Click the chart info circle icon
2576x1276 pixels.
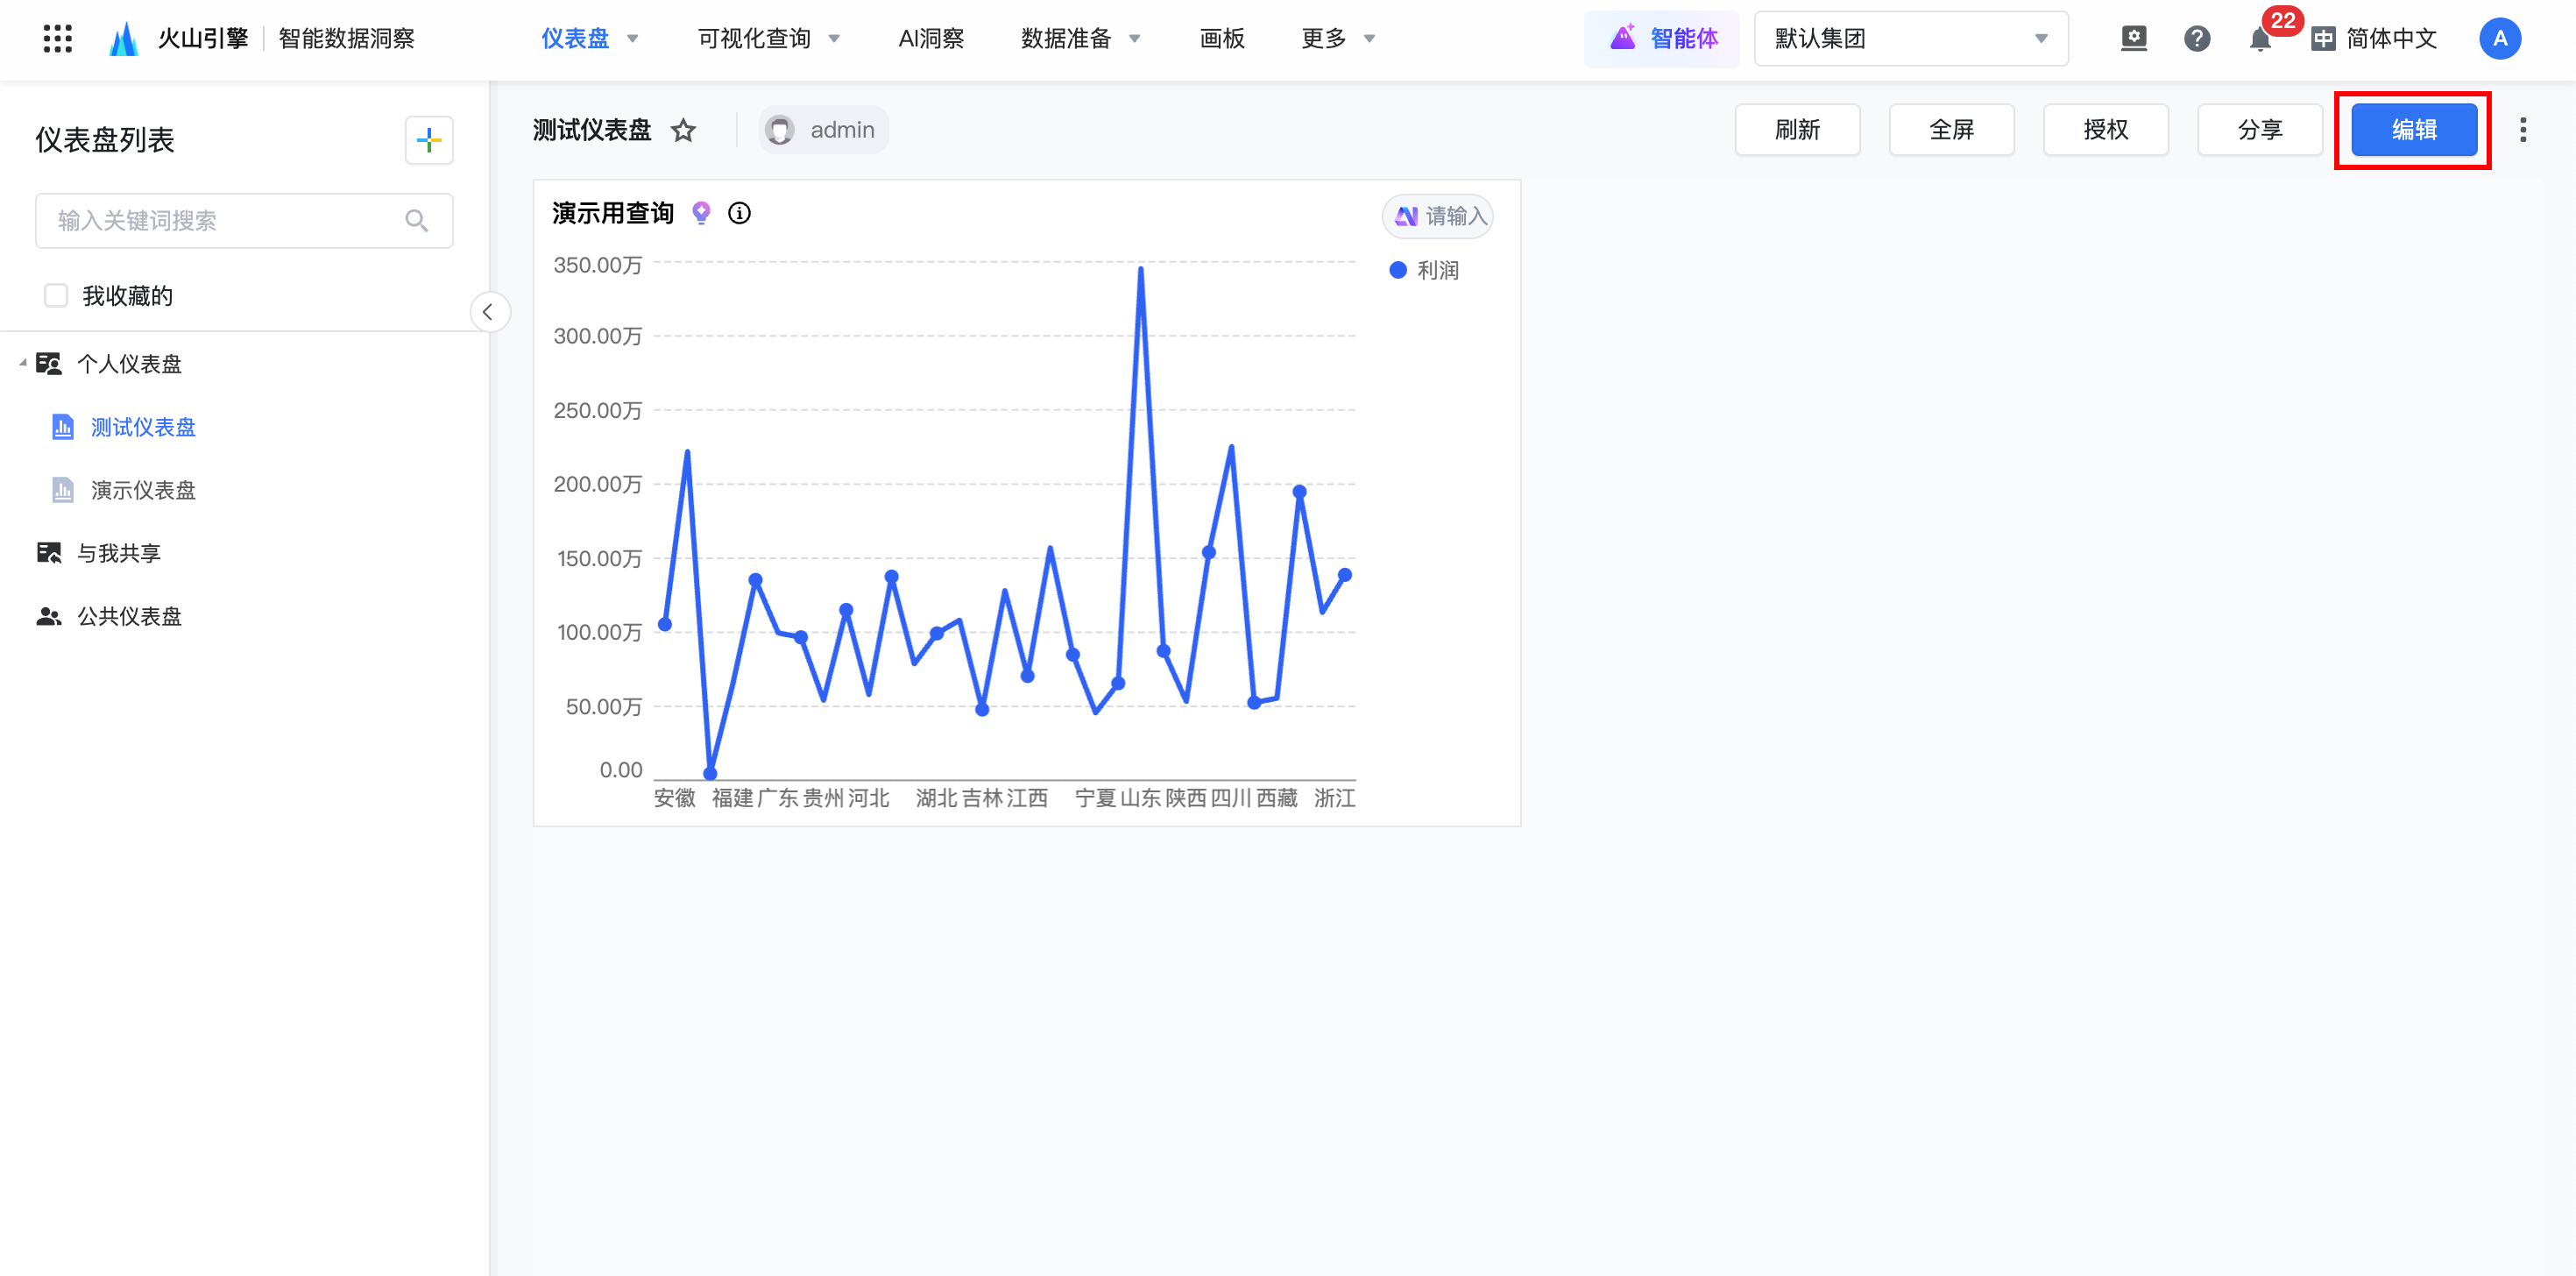[739, 213]
